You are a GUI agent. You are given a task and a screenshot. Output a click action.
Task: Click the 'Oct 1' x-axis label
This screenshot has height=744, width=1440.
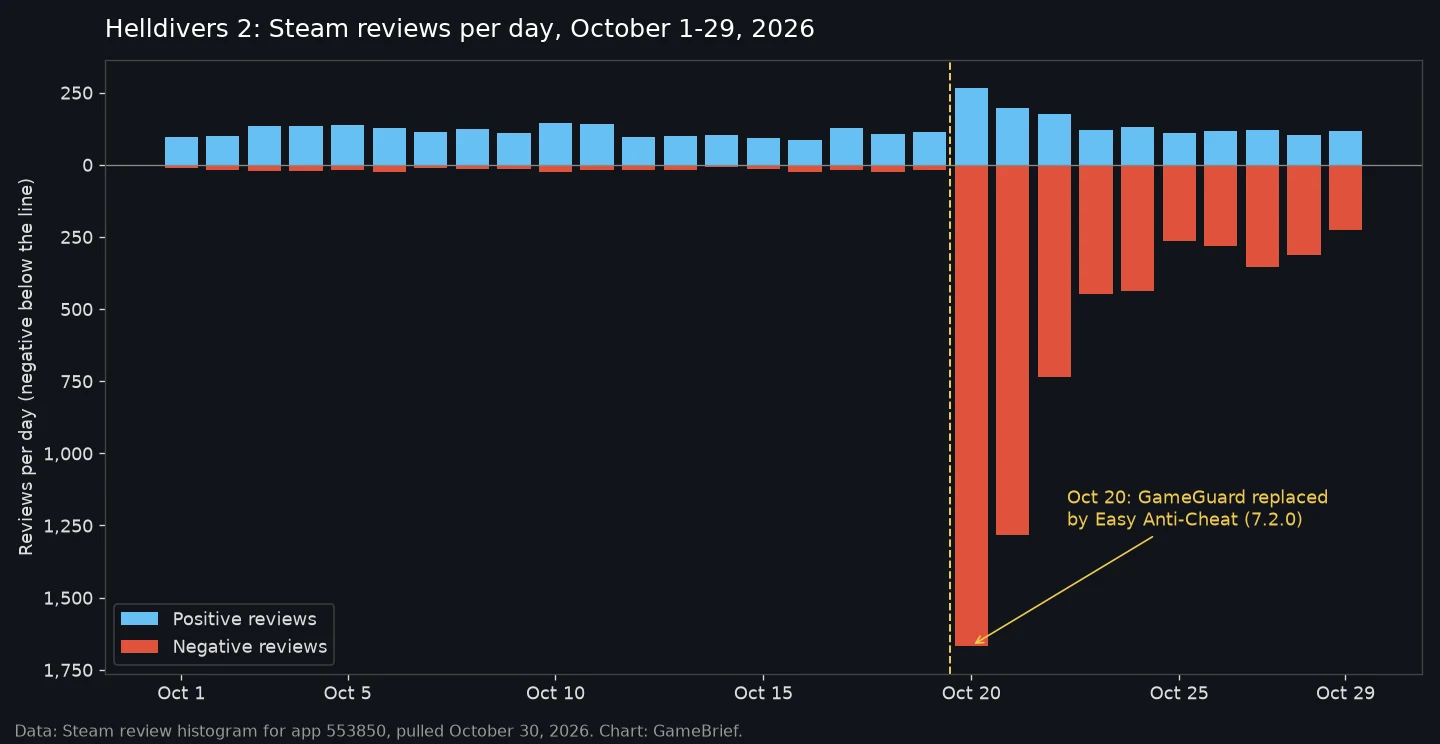coord(181,693)
